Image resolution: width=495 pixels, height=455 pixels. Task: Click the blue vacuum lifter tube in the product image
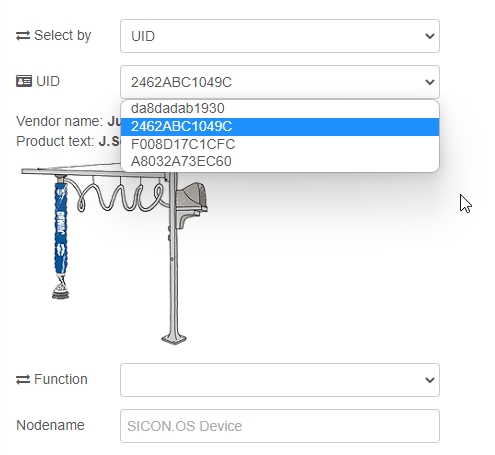pos(61,228)
